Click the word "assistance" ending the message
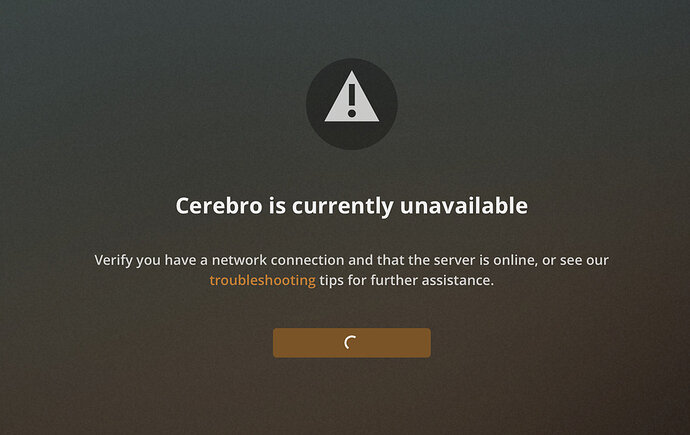 click(458, 280)
